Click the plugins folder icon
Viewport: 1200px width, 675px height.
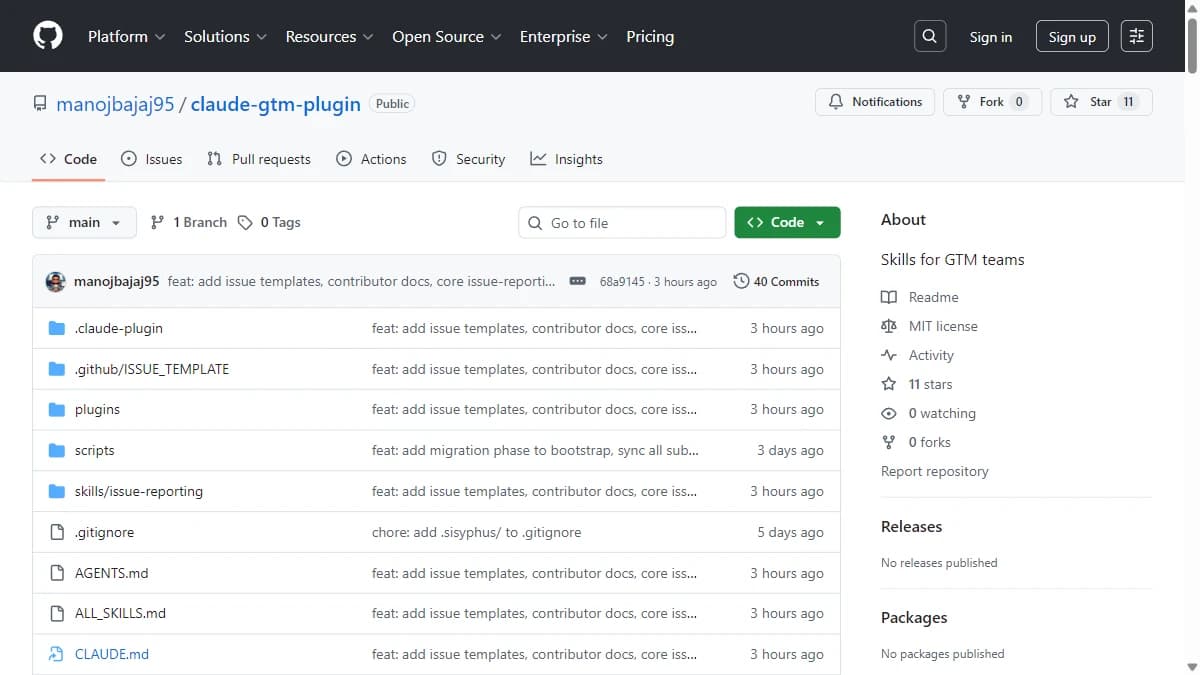57,410
